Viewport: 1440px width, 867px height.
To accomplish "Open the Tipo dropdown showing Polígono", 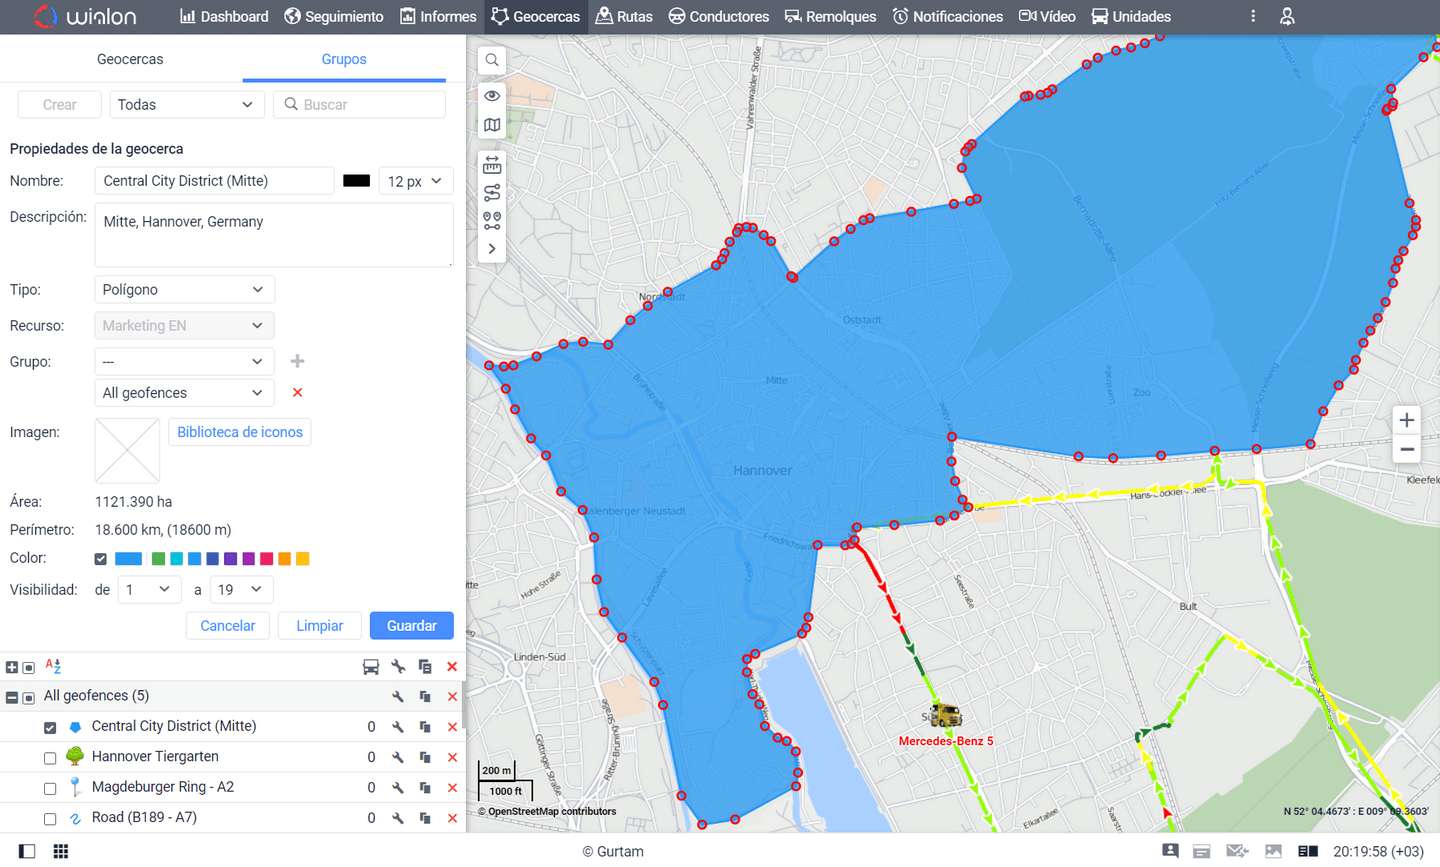I will (x=184, y=289).
